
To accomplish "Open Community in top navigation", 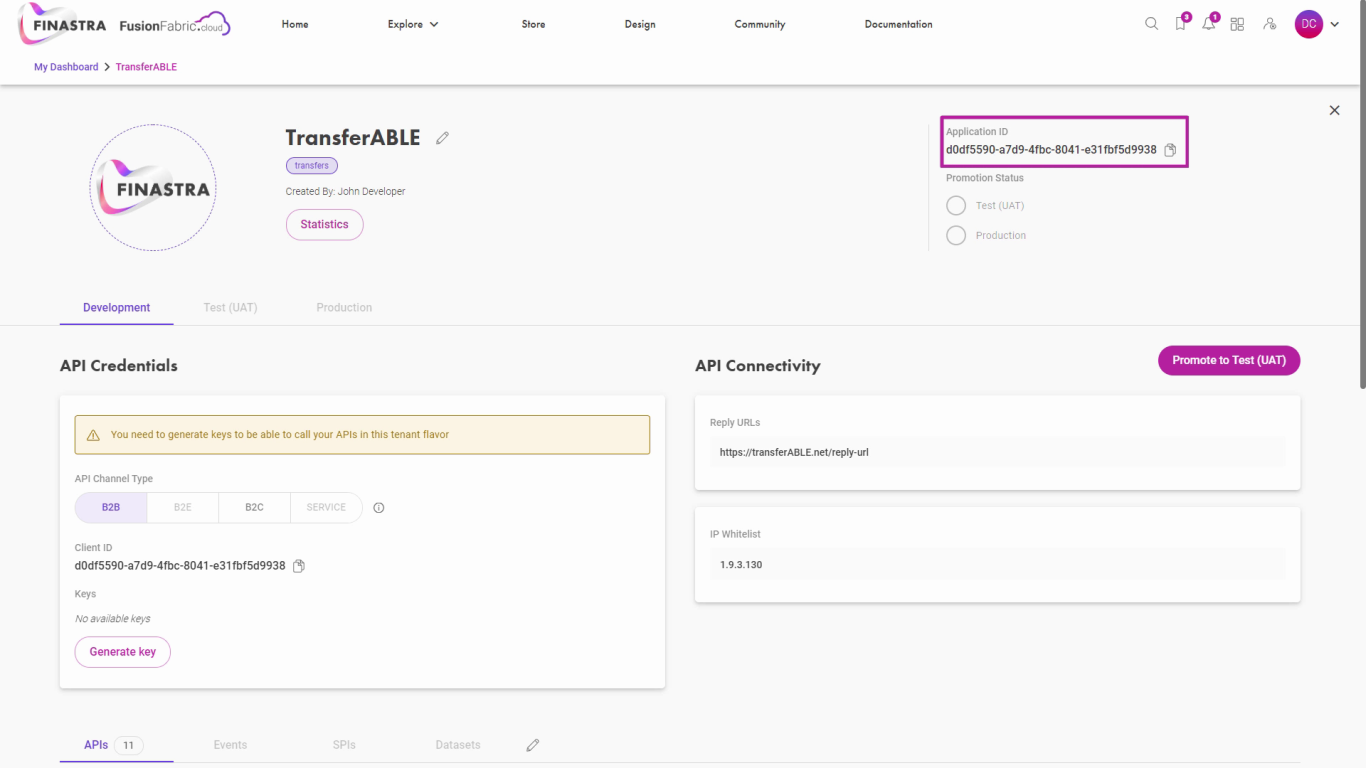I will click(x=760, y=24).
